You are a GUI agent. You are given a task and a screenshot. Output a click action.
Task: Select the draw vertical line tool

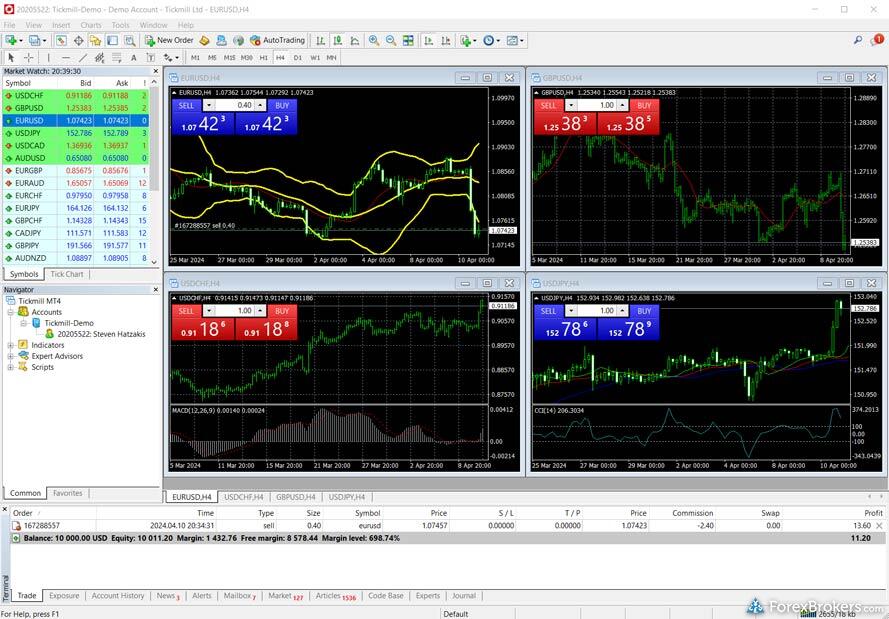(48, 57)
